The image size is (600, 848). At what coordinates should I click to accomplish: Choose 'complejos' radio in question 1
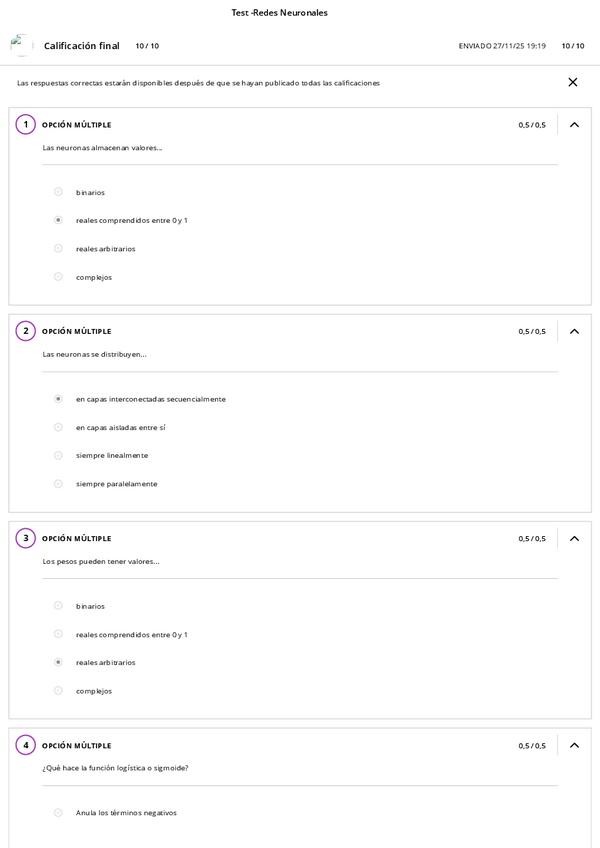click(58, 277)
